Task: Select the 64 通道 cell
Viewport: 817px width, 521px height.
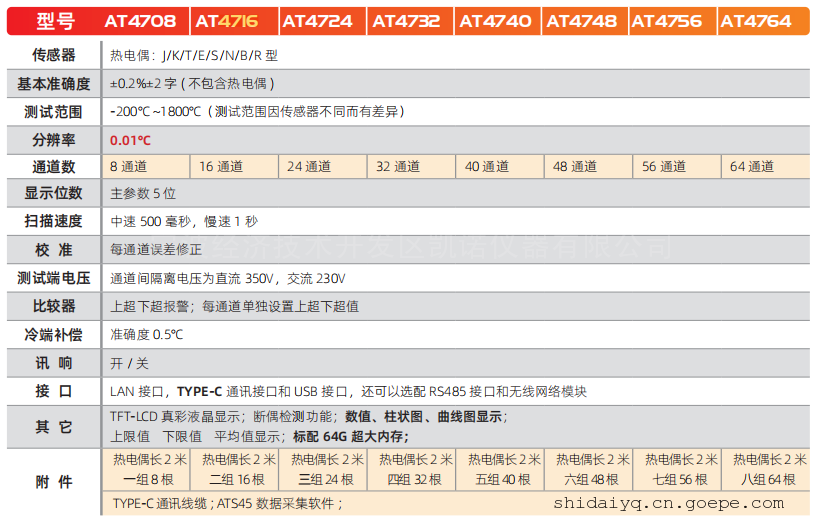Action: (752, 167)
